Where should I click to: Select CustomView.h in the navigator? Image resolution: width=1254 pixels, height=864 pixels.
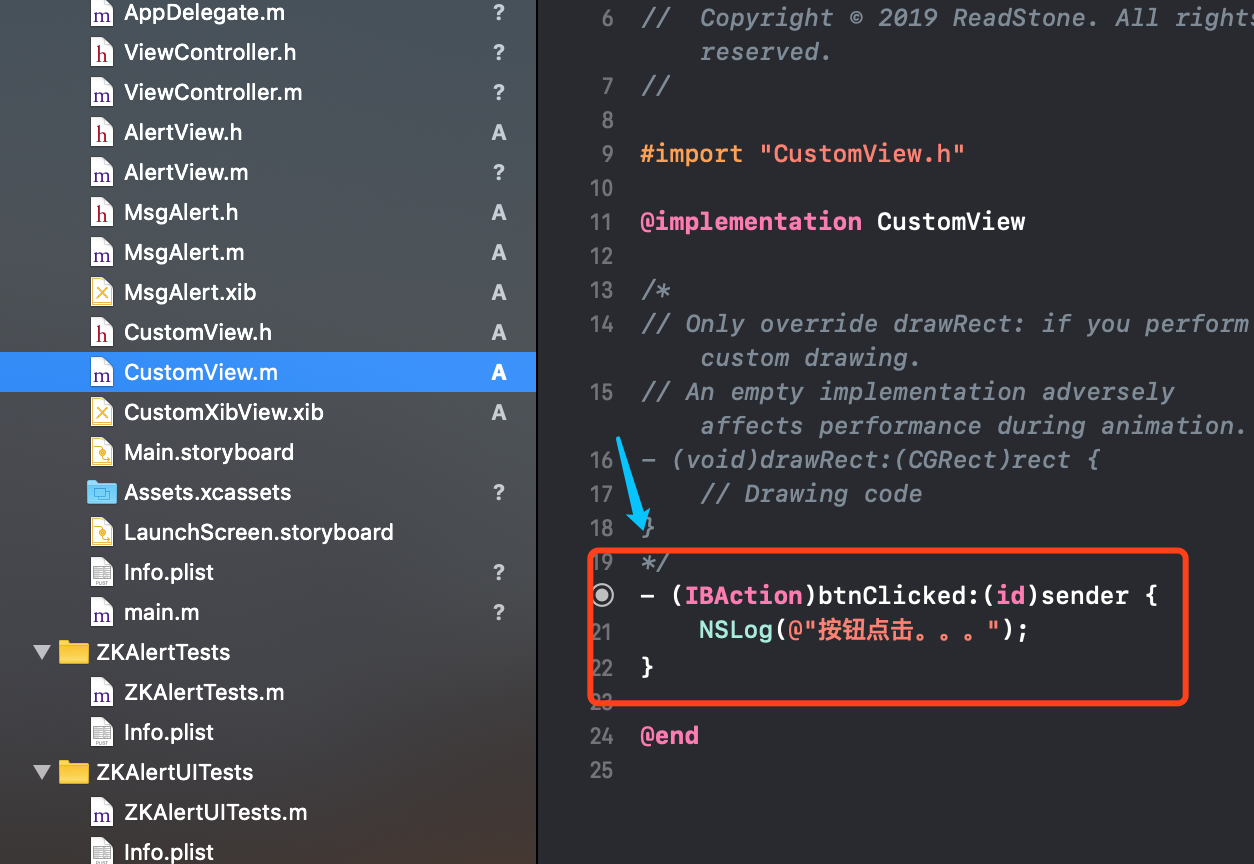tap(197, 333)
